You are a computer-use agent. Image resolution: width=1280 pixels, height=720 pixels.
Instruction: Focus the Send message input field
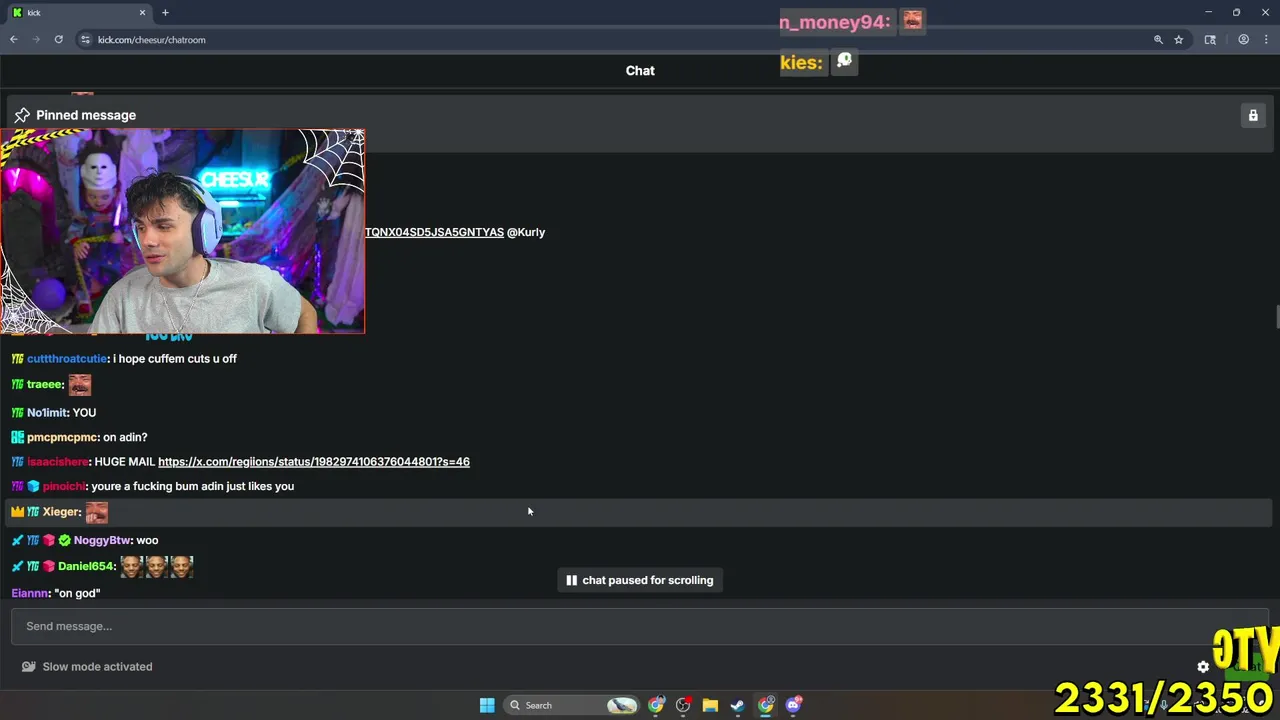[640, 626]
